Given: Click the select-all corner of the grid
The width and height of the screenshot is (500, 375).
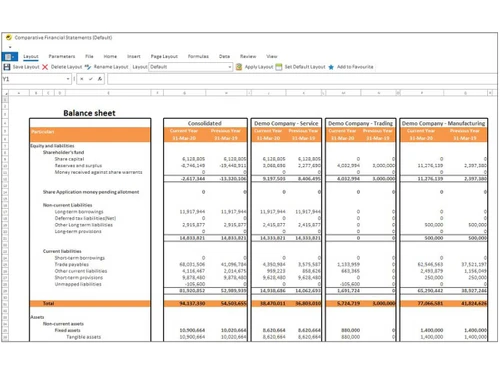Looking at the screenshot, I should (x=6, y=93).
